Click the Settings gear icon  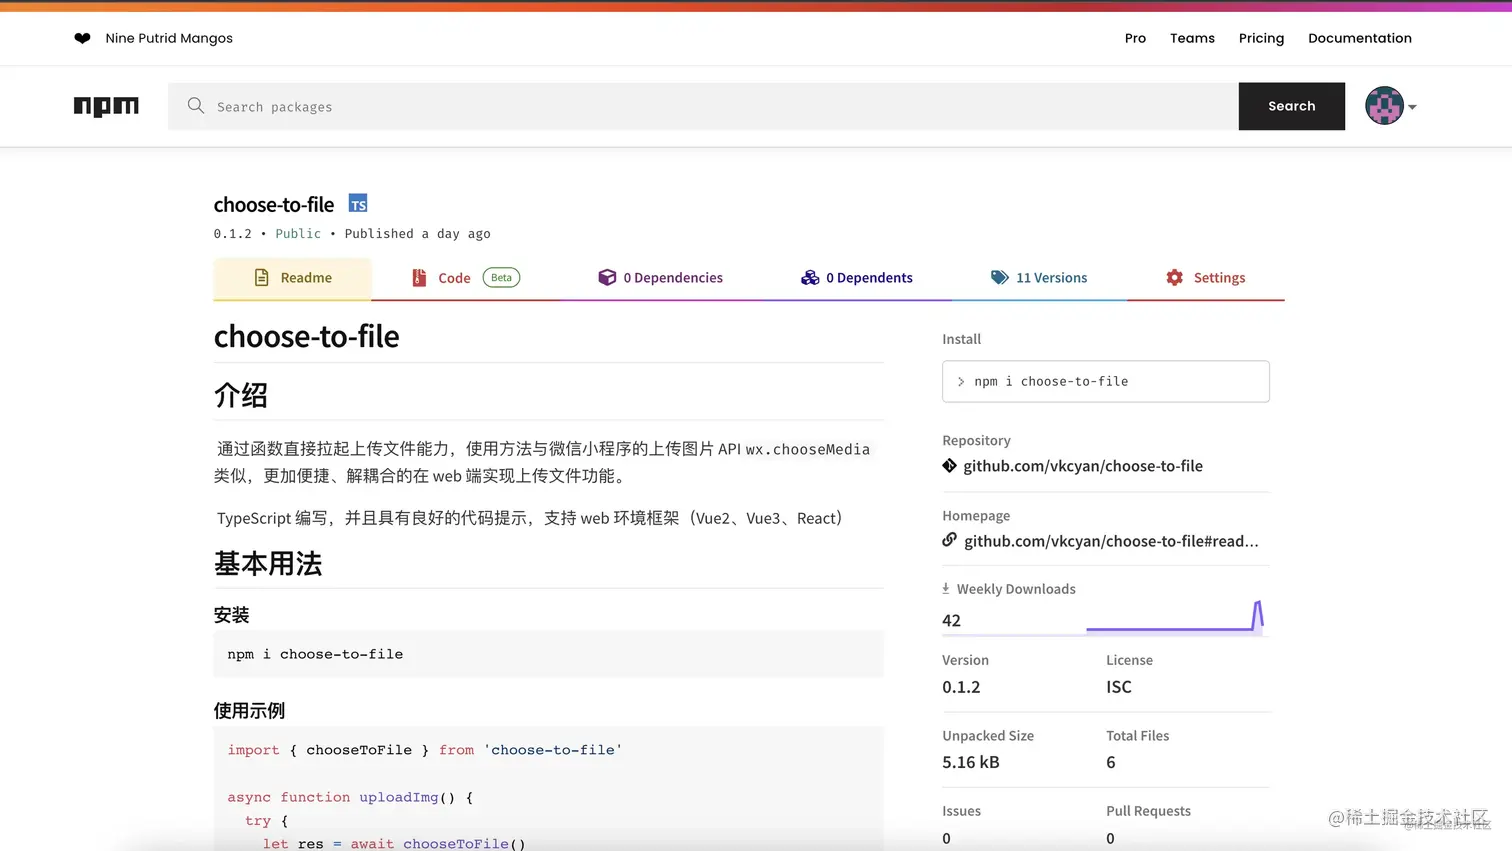(x=1175, y=278)
